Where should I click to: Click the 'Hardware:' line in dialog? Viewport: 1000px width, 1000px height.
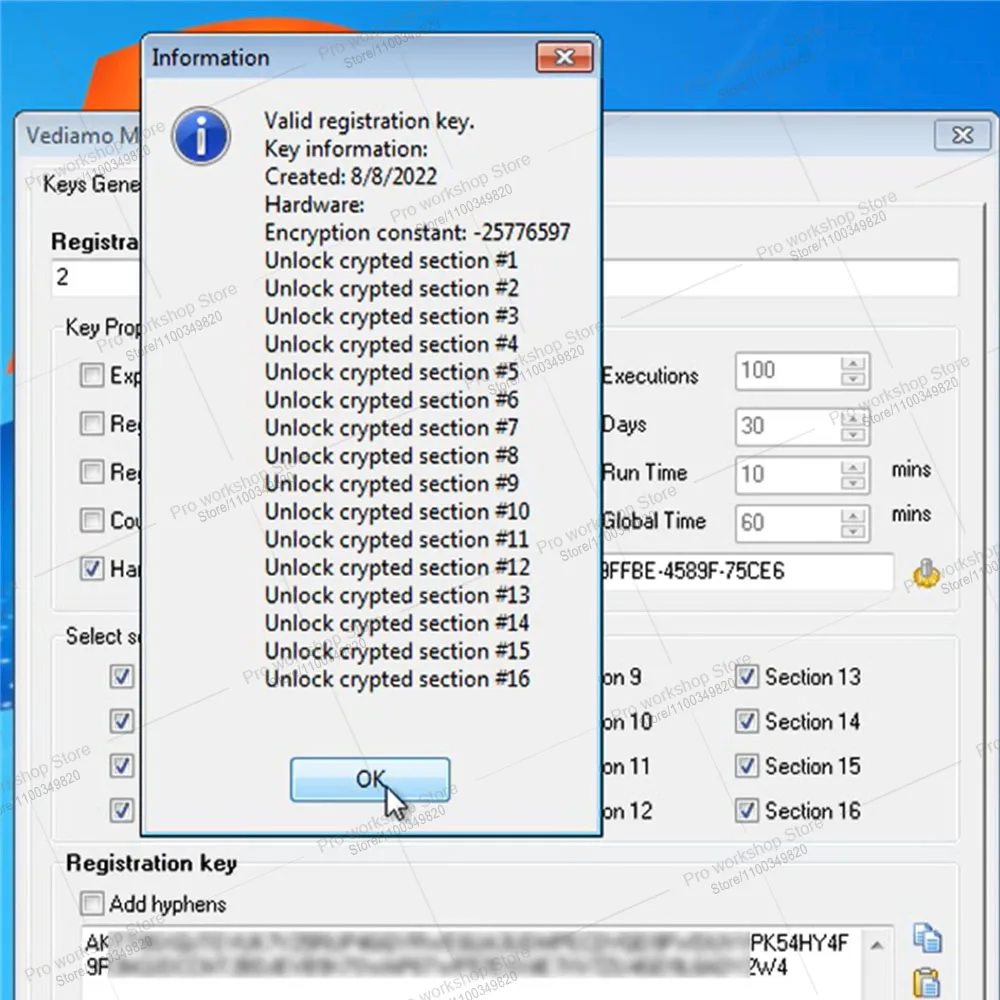[314, 204]
